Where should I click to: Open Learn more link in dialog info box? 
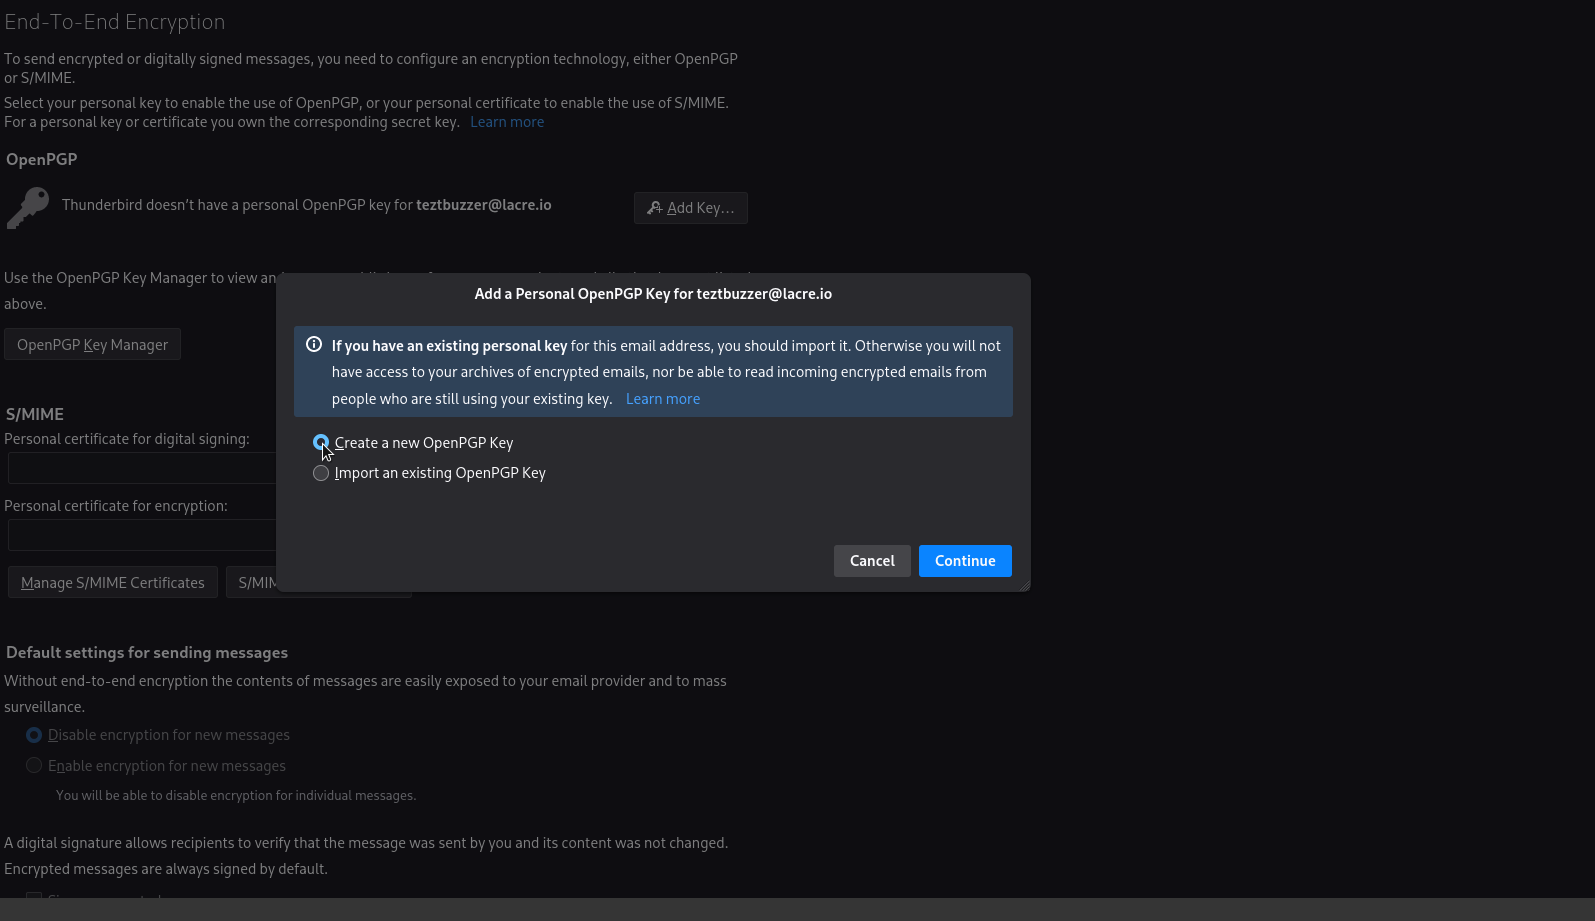[x=663, y=399]
